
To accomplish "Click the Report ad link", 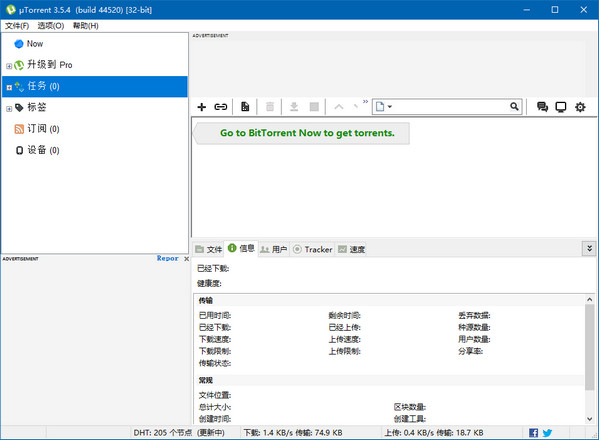I will coord(167,259).
